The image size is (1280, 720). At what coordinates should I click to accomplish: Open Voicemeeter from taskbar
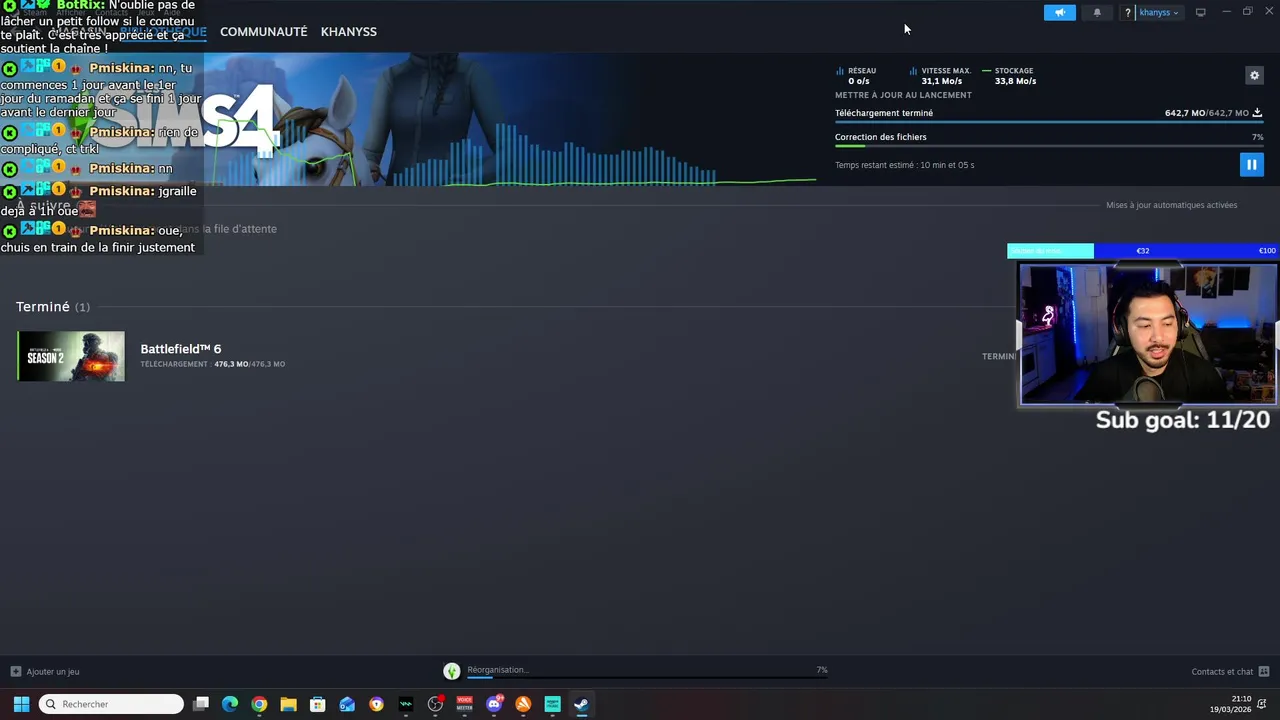pos(464,704)
